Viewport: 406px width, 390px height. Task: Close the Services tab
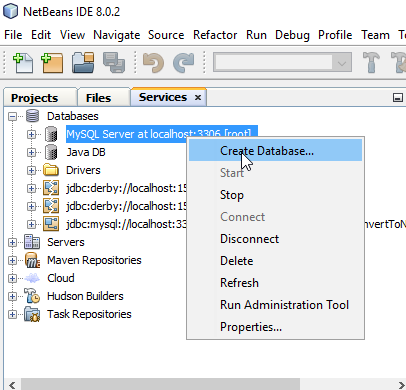coord(198,98)
